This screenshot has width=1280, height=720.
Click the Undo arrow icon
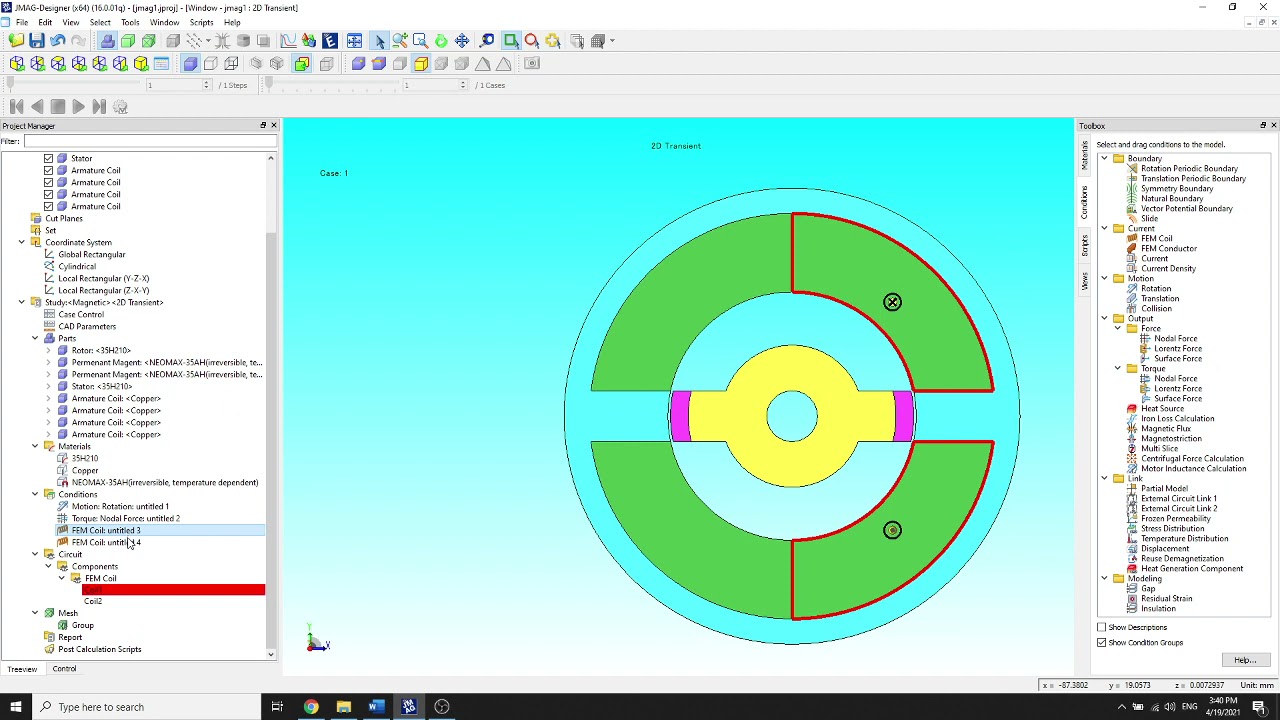tap(58, 41)
